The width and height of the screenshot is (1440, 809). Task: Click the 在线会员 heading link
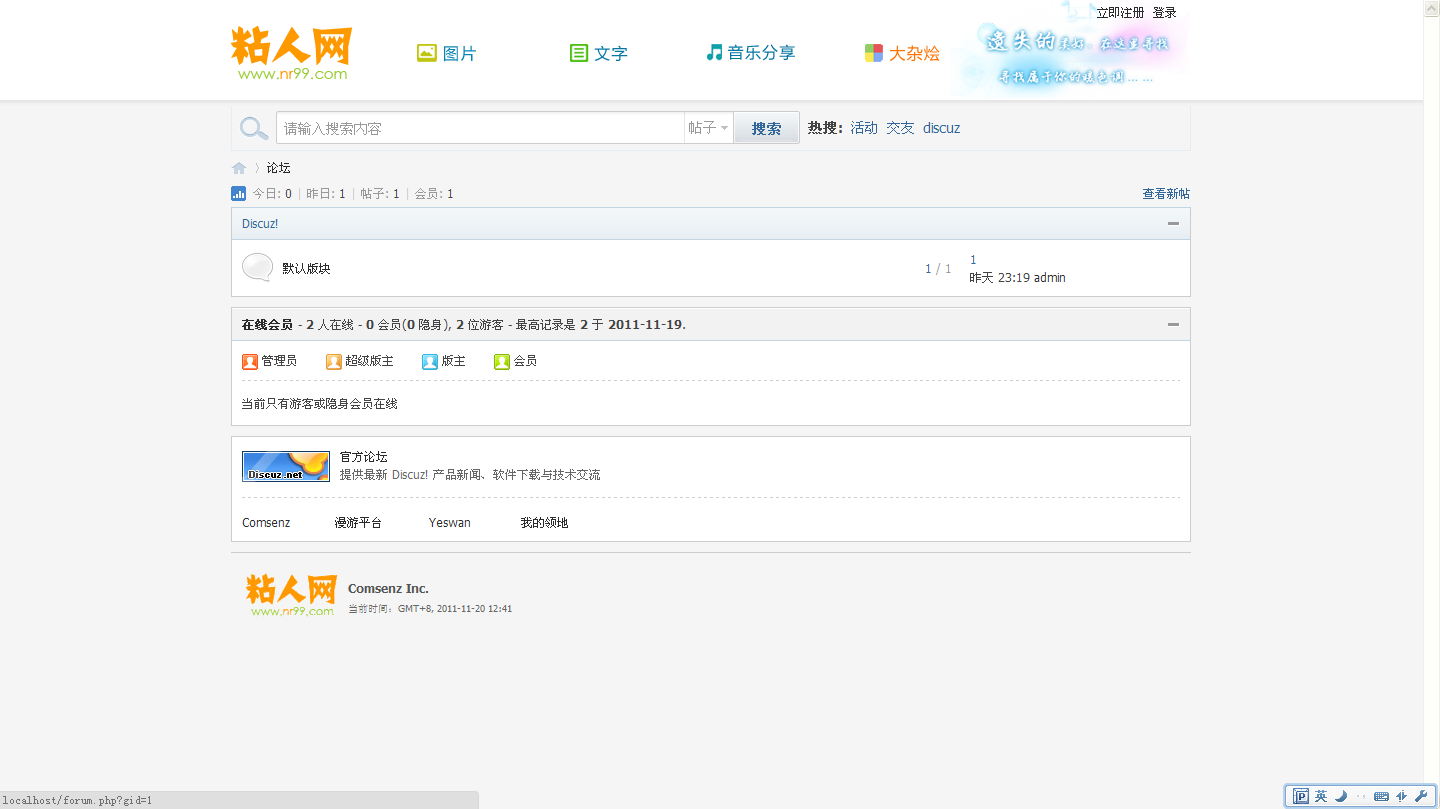pos(267,325)
